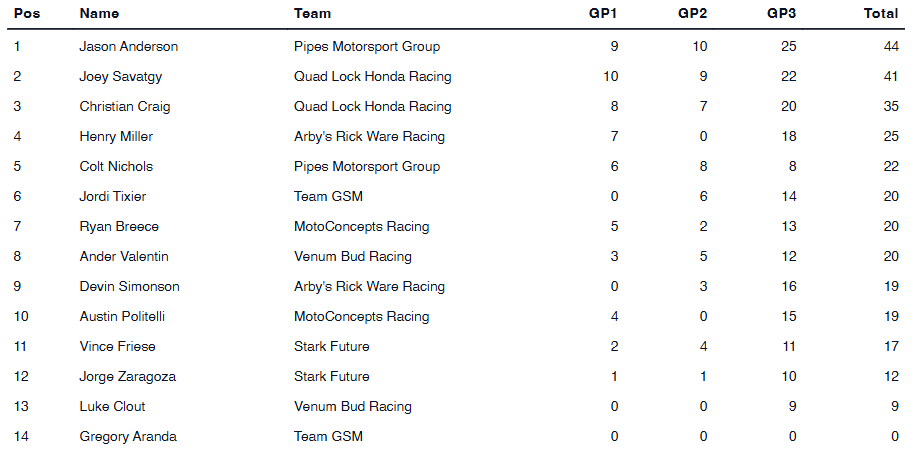Viewport: 916px width, 458px height.
Task: Sort by the Name column header
Action: pyautogui.click(x=99, y=14)
